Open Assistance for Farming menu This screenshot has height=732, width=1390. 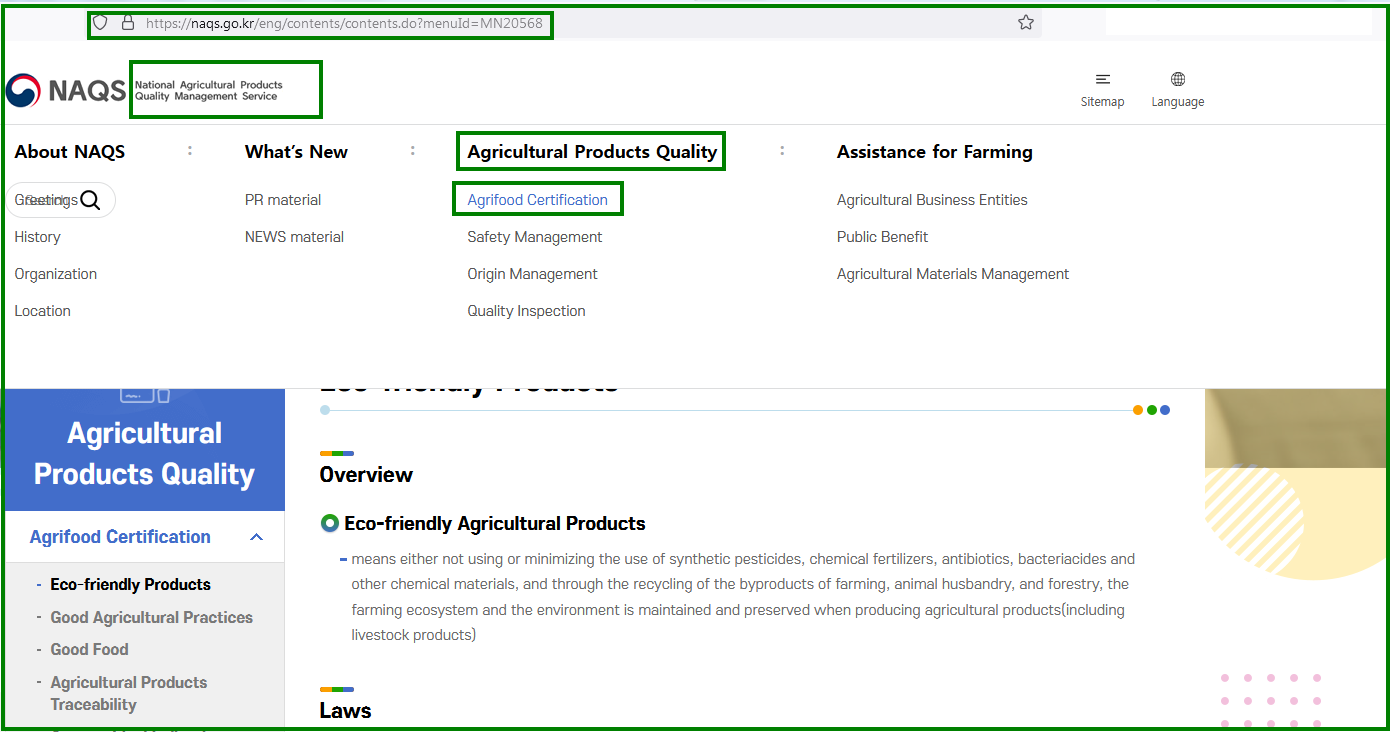click(934, 152)
